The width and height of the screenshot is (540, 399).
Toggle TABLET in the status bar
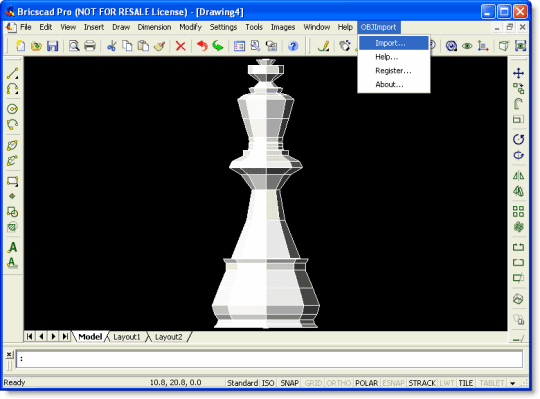491,383
